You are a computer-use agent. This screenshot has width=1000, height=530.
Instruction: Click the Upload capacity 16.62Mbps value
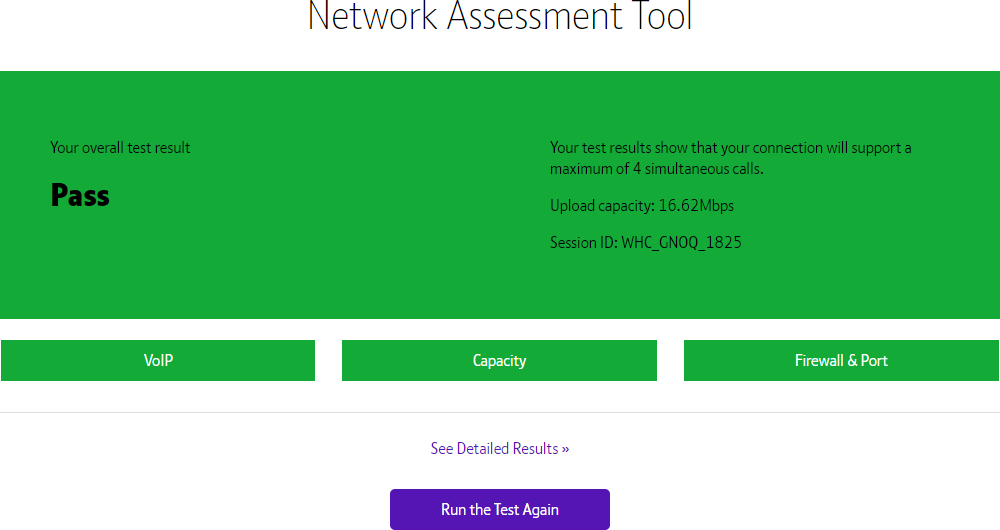point(642,205)
